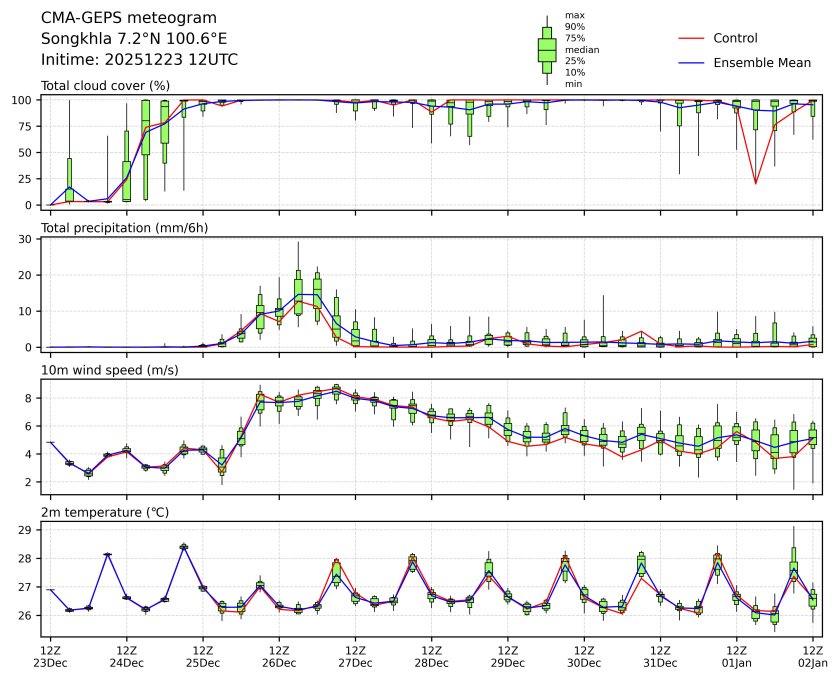Click the 12Z 02Jan x-axis label
Viewport: 839px width, 680px height.
tap(812, 656)
